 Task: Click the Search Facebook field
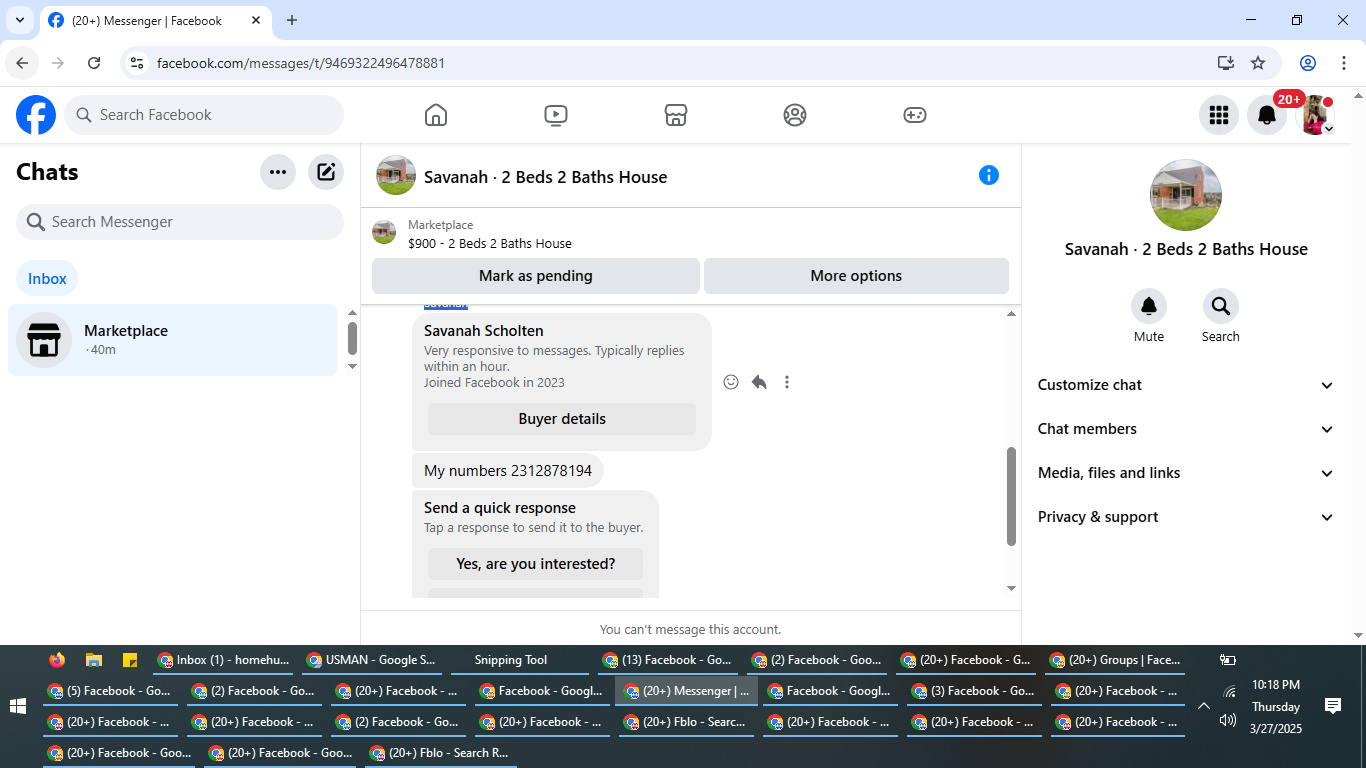[x=204, y=115]
